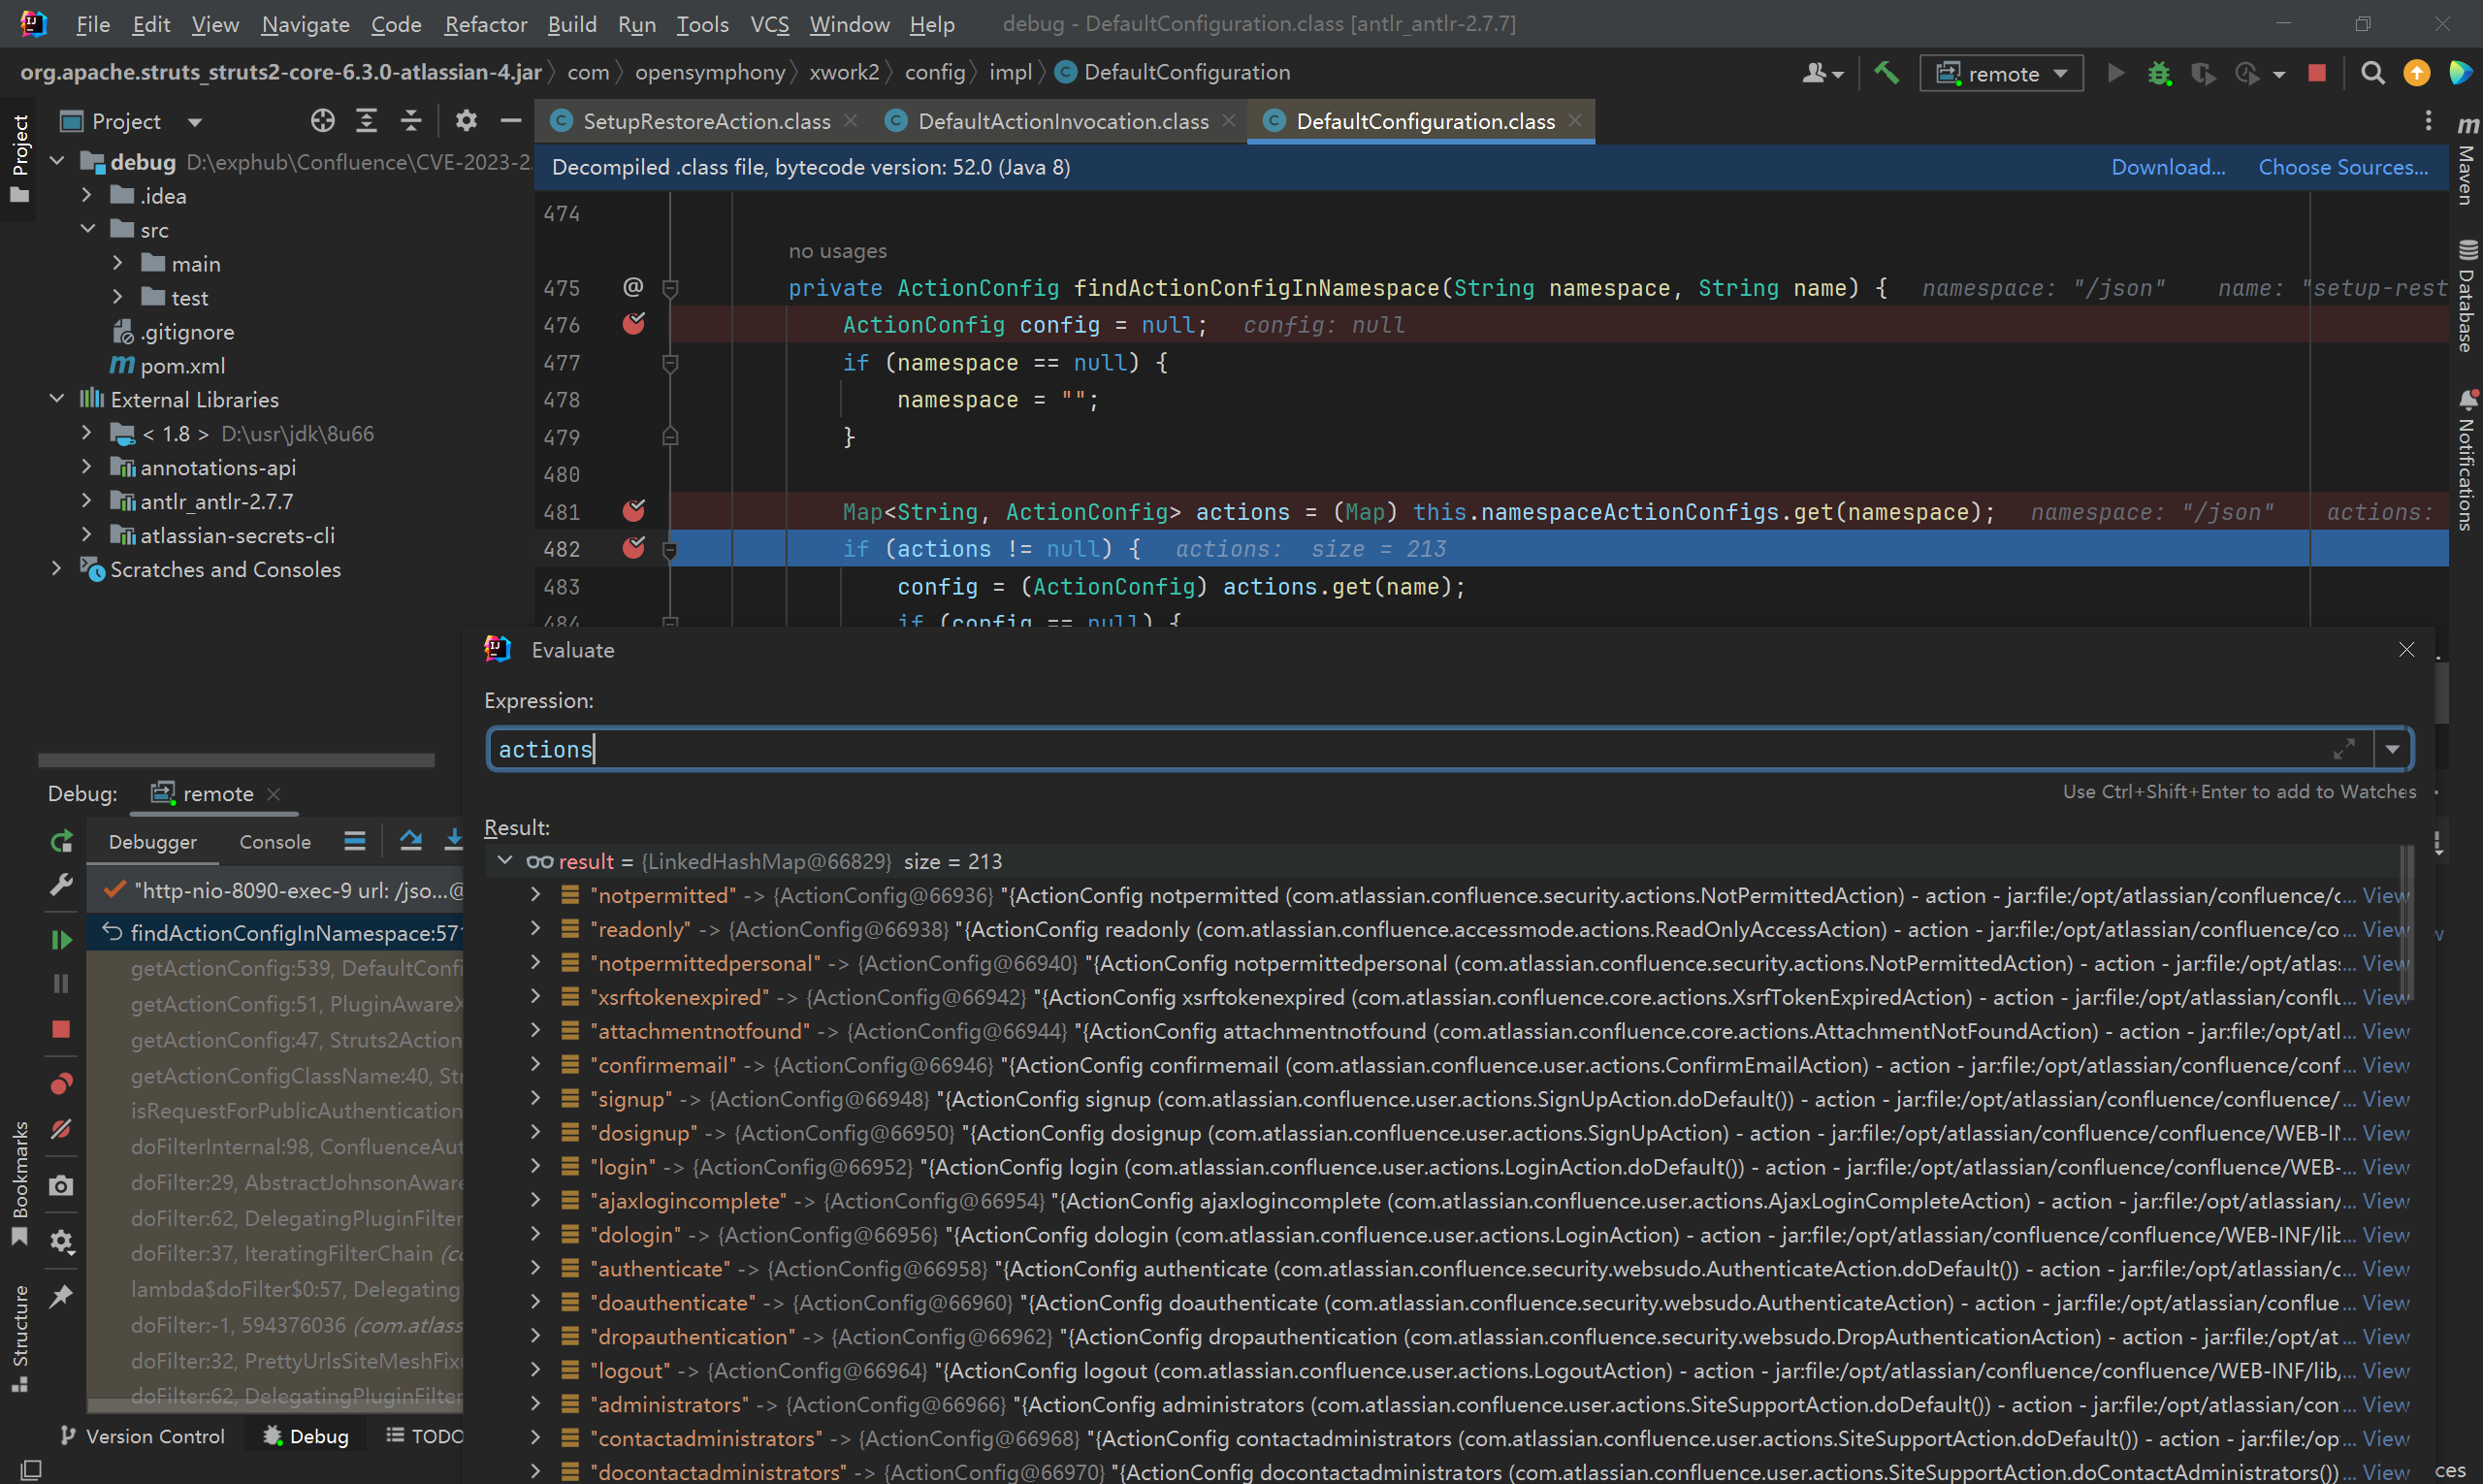2483x1484 pixels.
Task: Collapse the External Libraries node
Action: tap(57, 398)
